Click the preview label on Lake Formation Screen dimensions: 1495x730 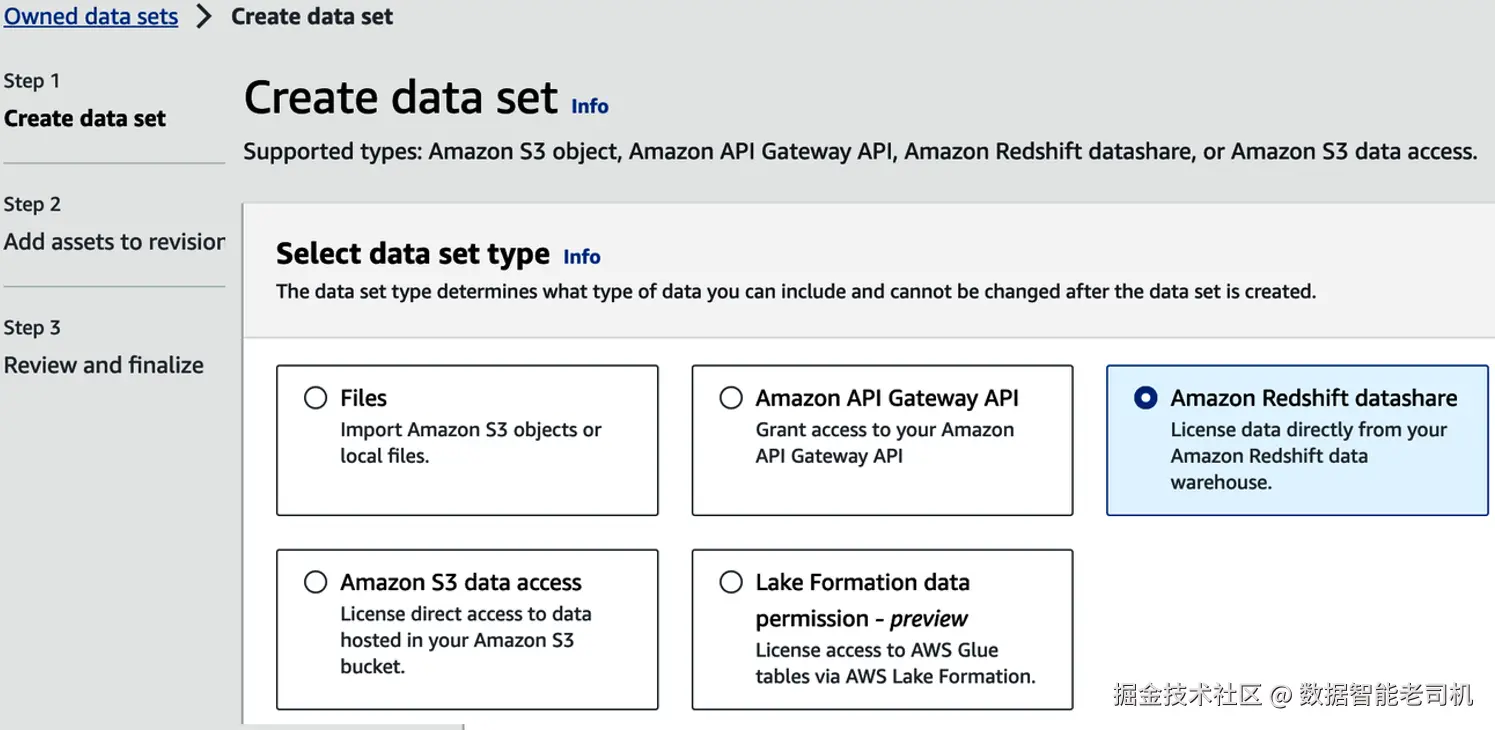pyautogui.click(x=929, y=619)
